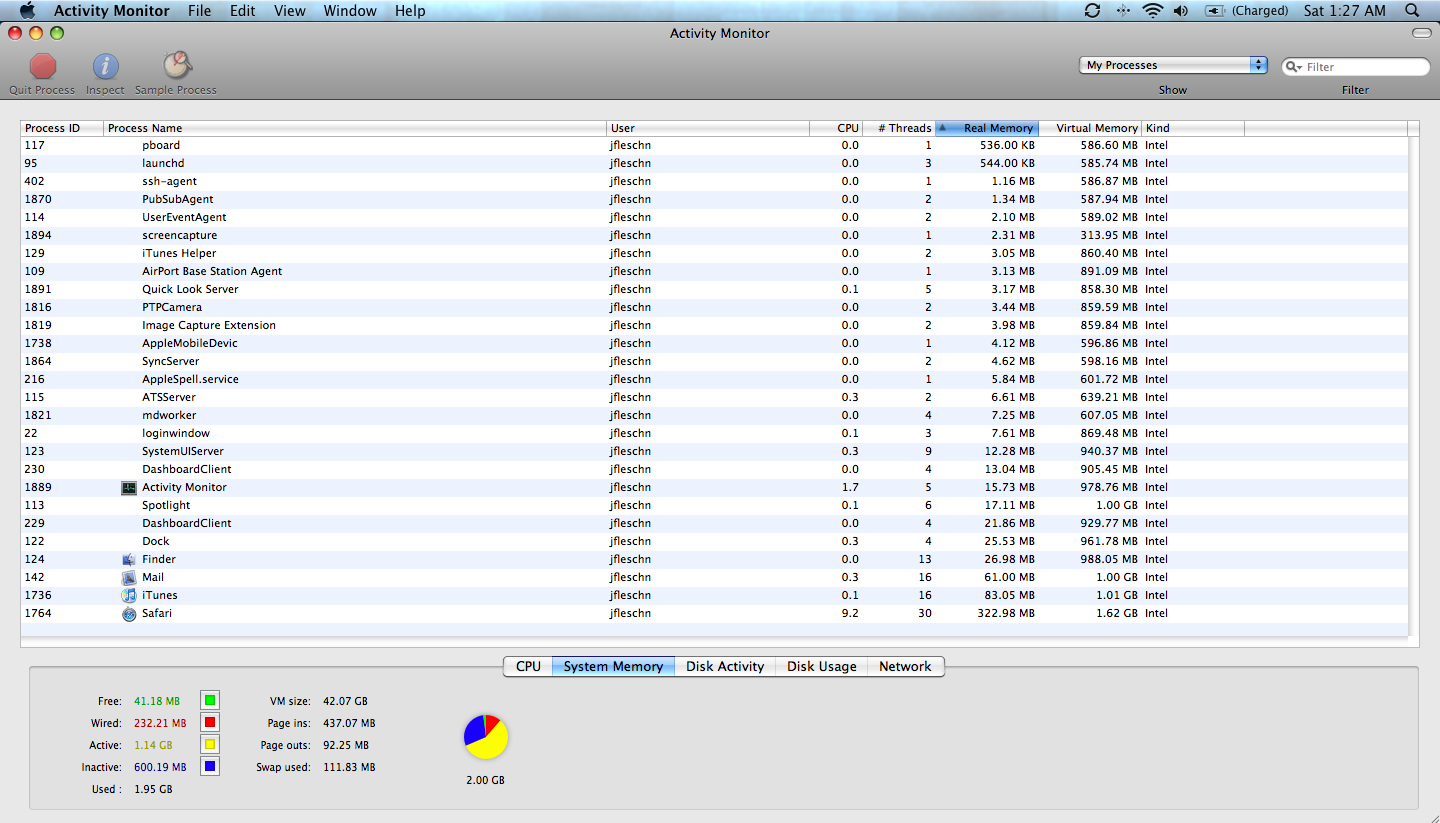This screenshot has height=823, width=1440.
Task: Open the Window menu
Action: click(350, 11)
